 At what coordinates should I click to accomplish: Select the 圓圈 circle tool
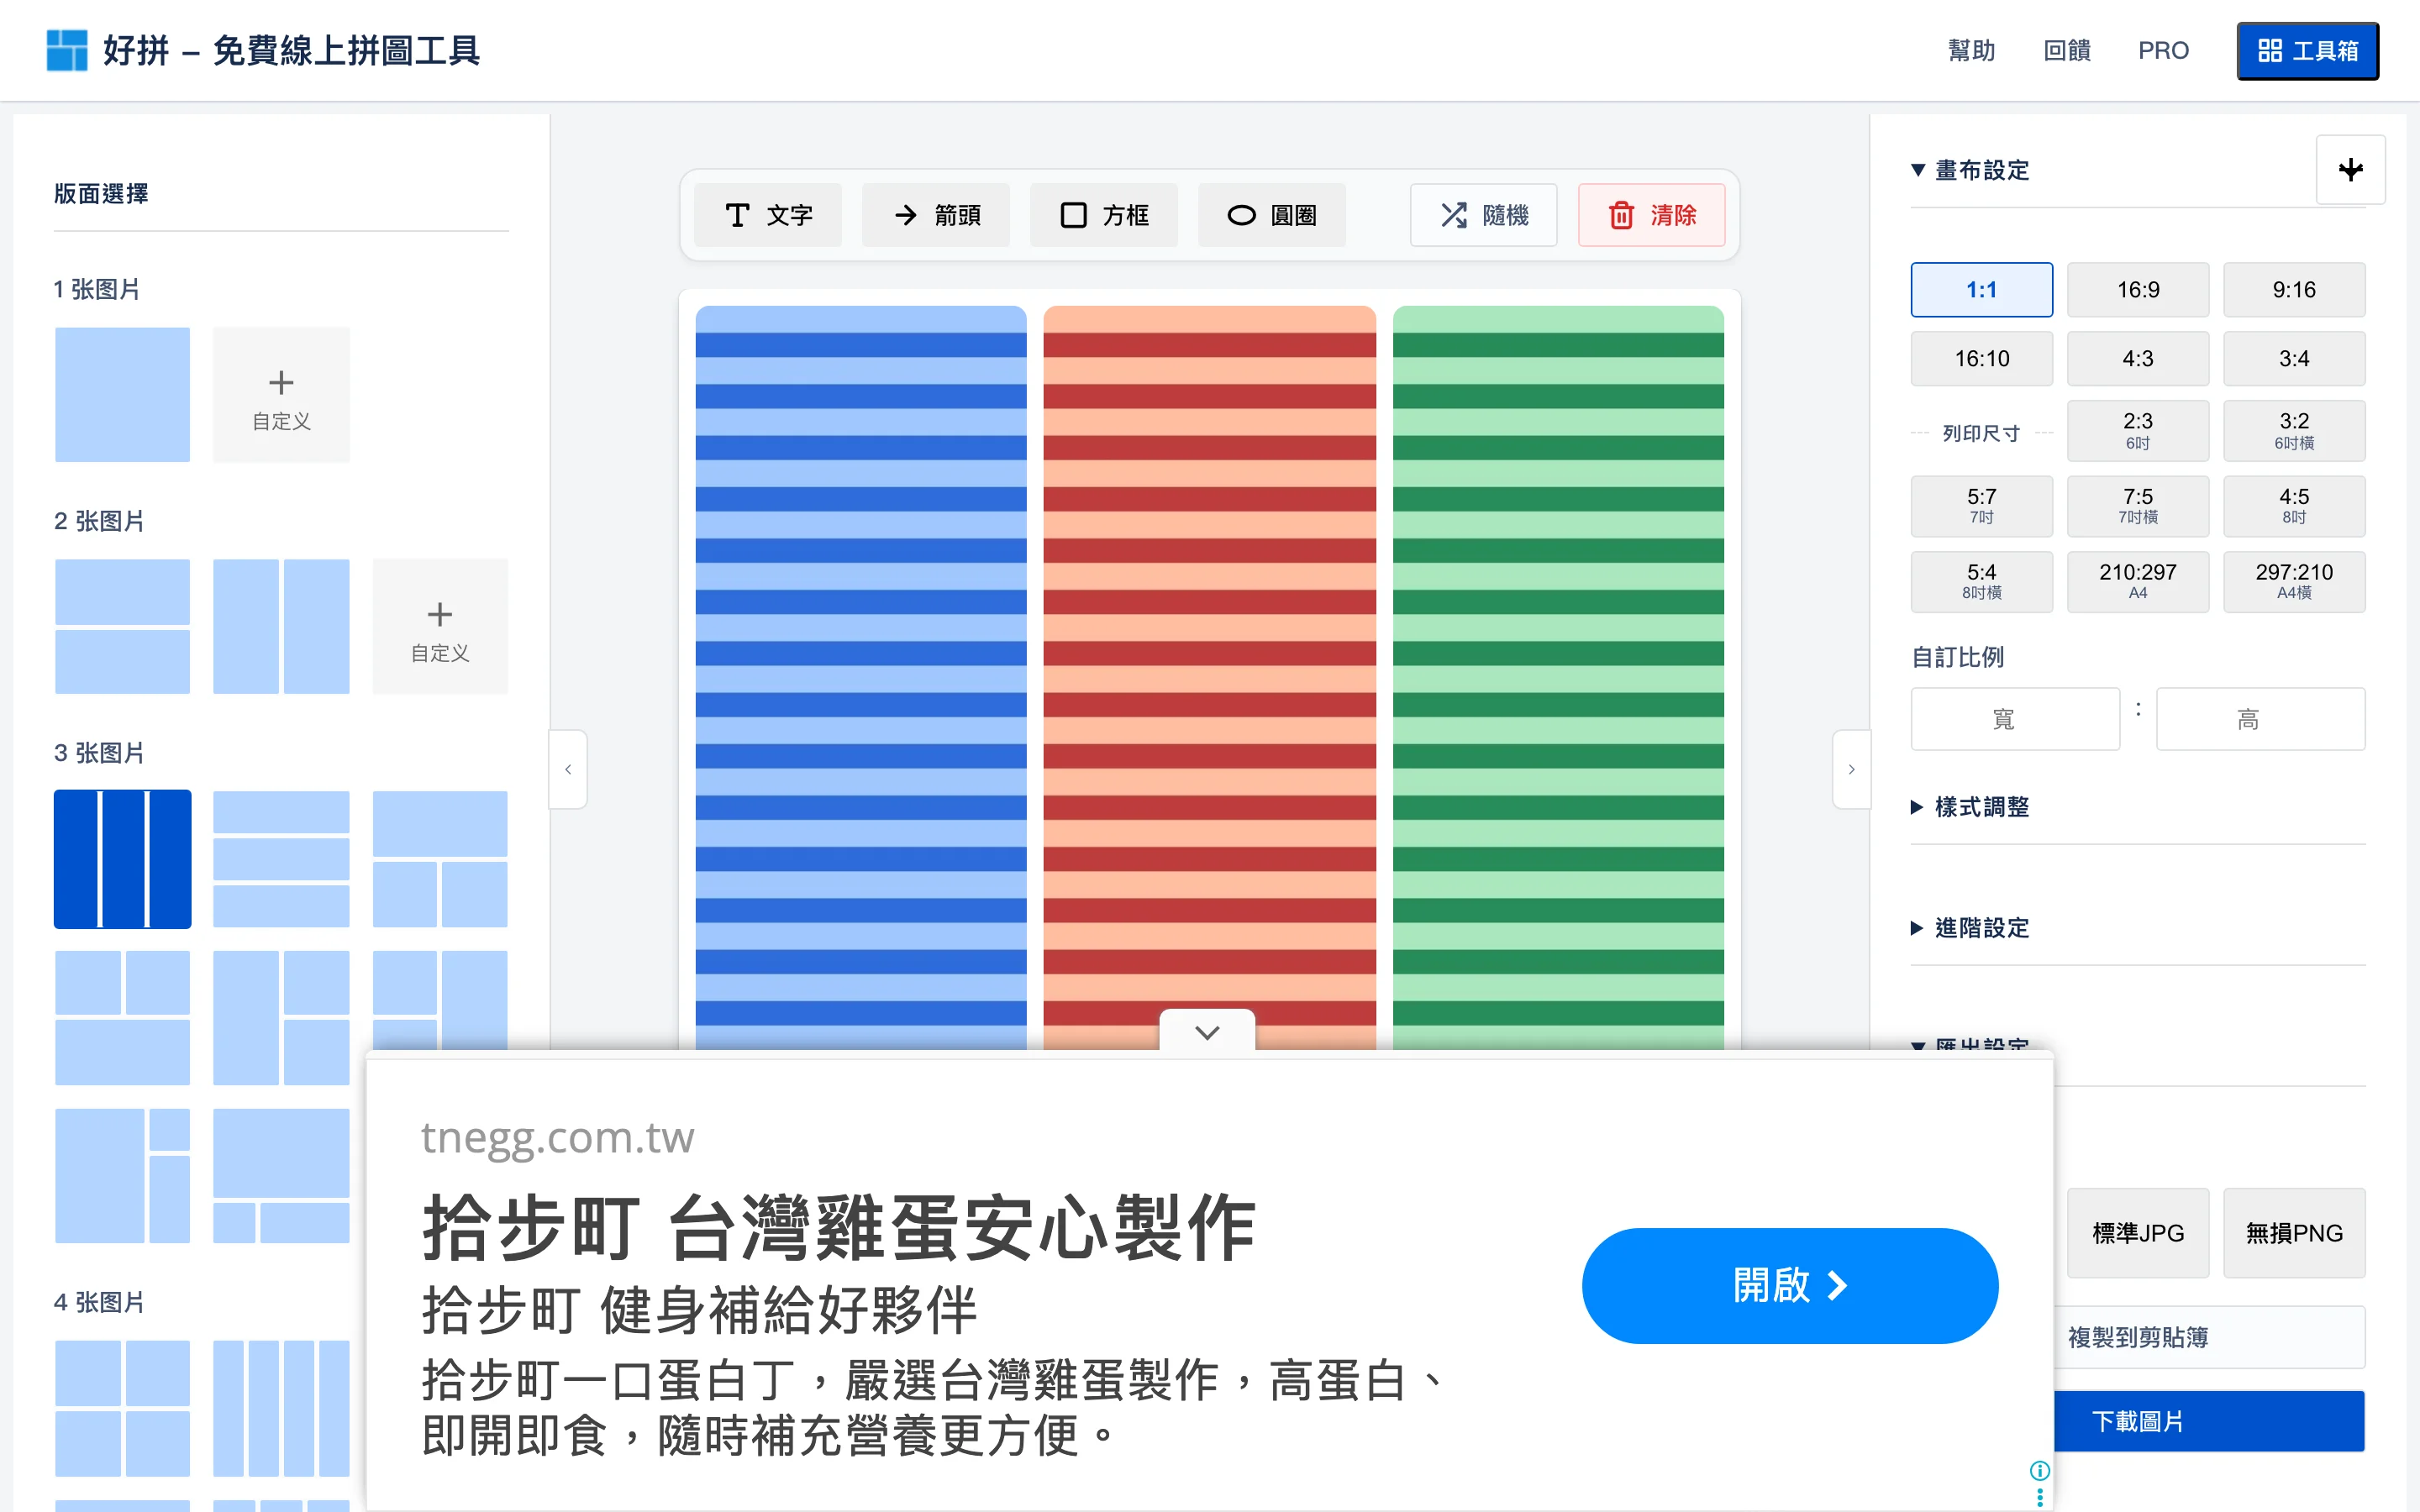click(x=1272, y=215)
